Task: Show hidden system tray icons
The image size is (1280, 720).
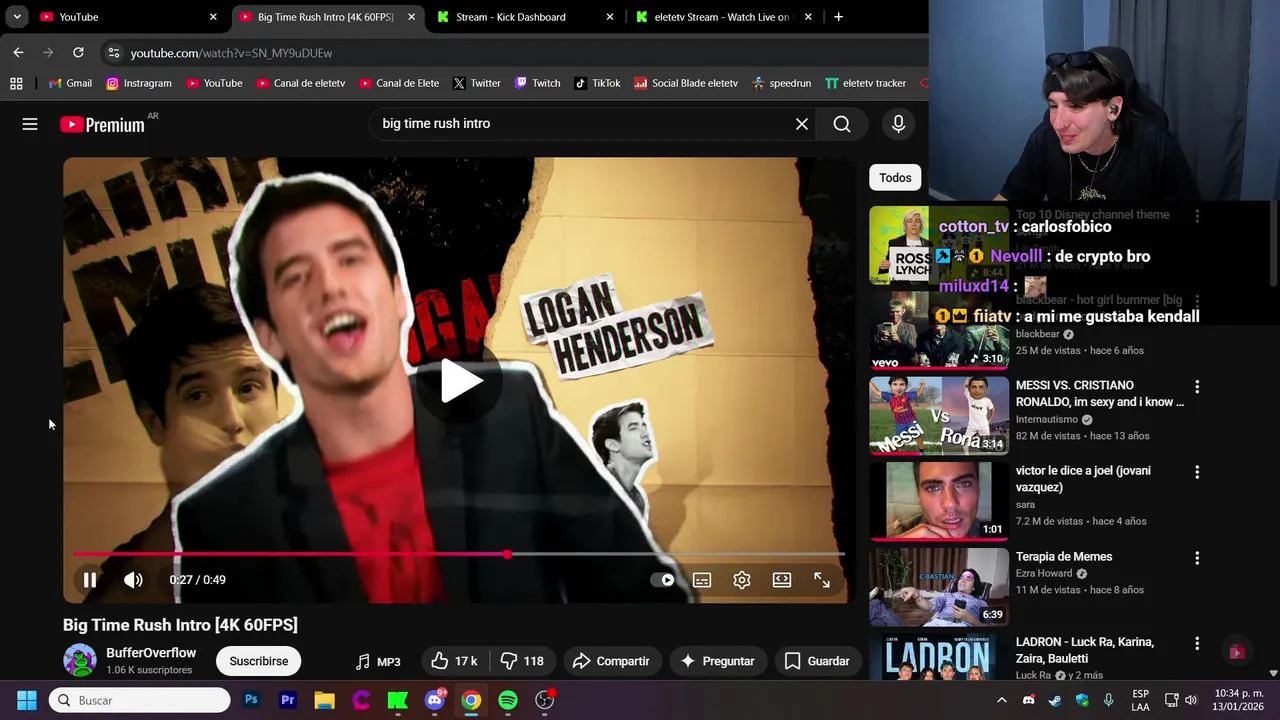Action: click(1001, 700)
